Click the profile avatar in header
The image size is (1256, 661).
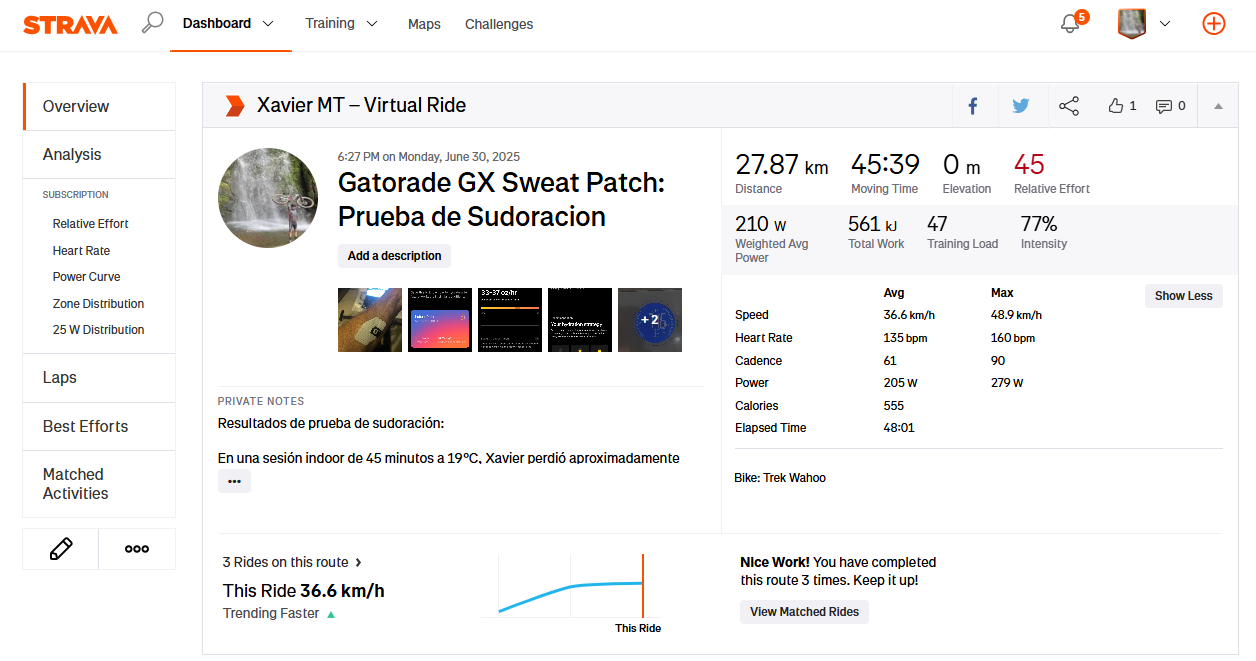coord(1131,23)
